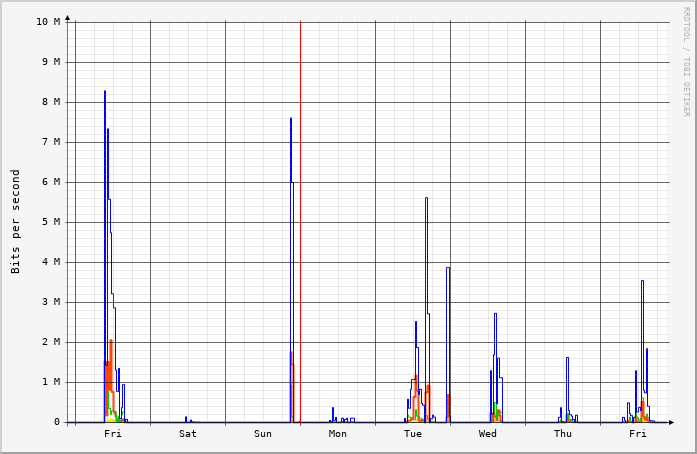Click the 2 M y-axis label

tap(51, 342)
